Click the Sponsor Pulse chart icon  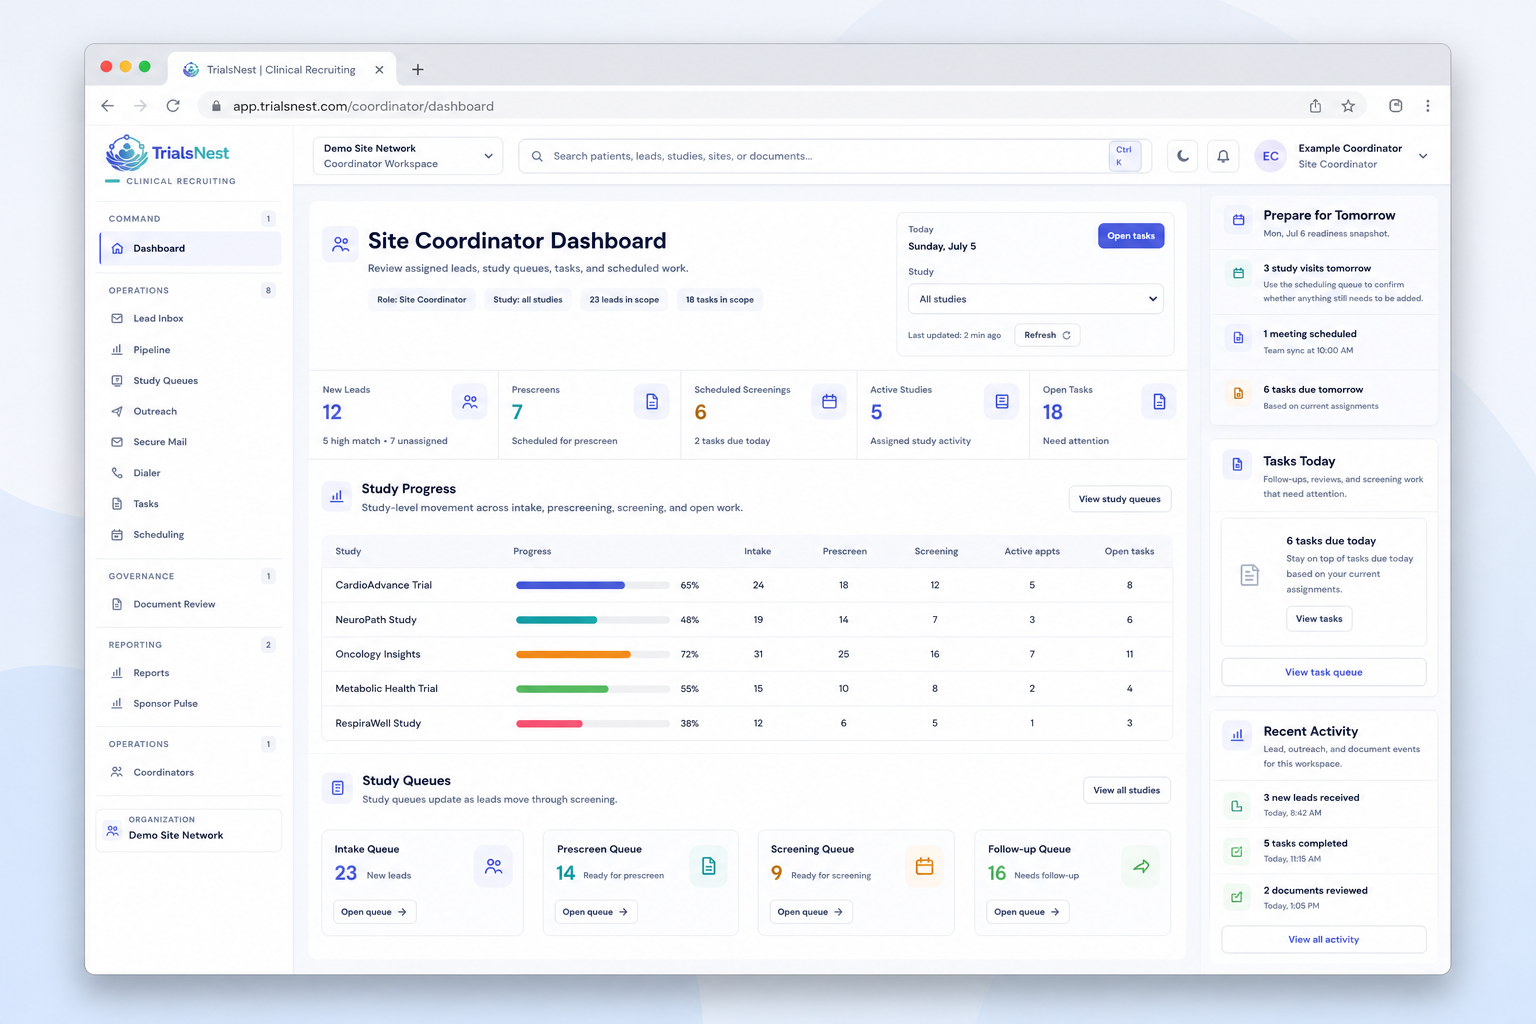117,703
